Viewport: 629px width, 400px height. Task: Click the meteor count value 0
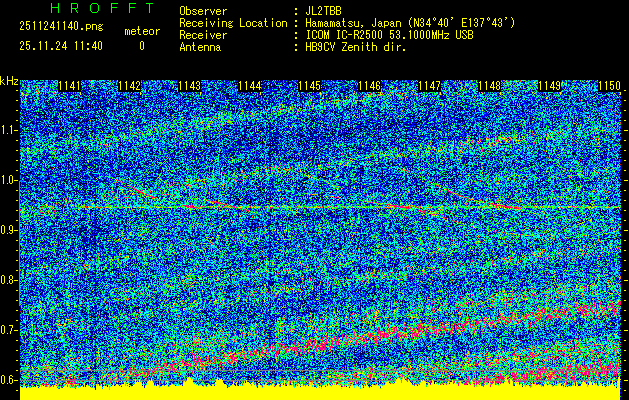[x=141, y=46]
